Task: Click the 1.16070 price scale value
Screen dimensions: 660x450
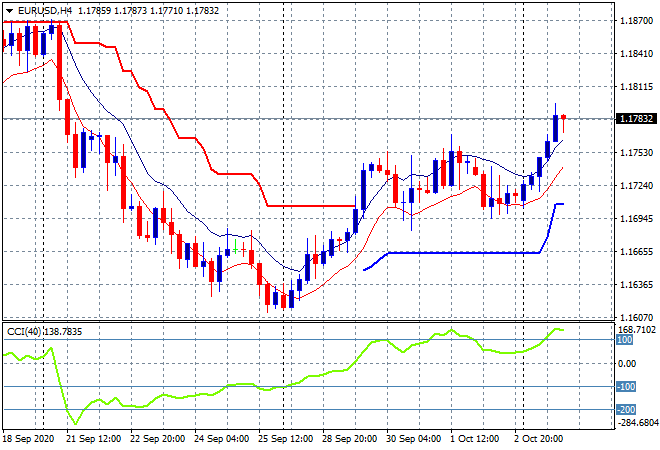Action: 636,317
